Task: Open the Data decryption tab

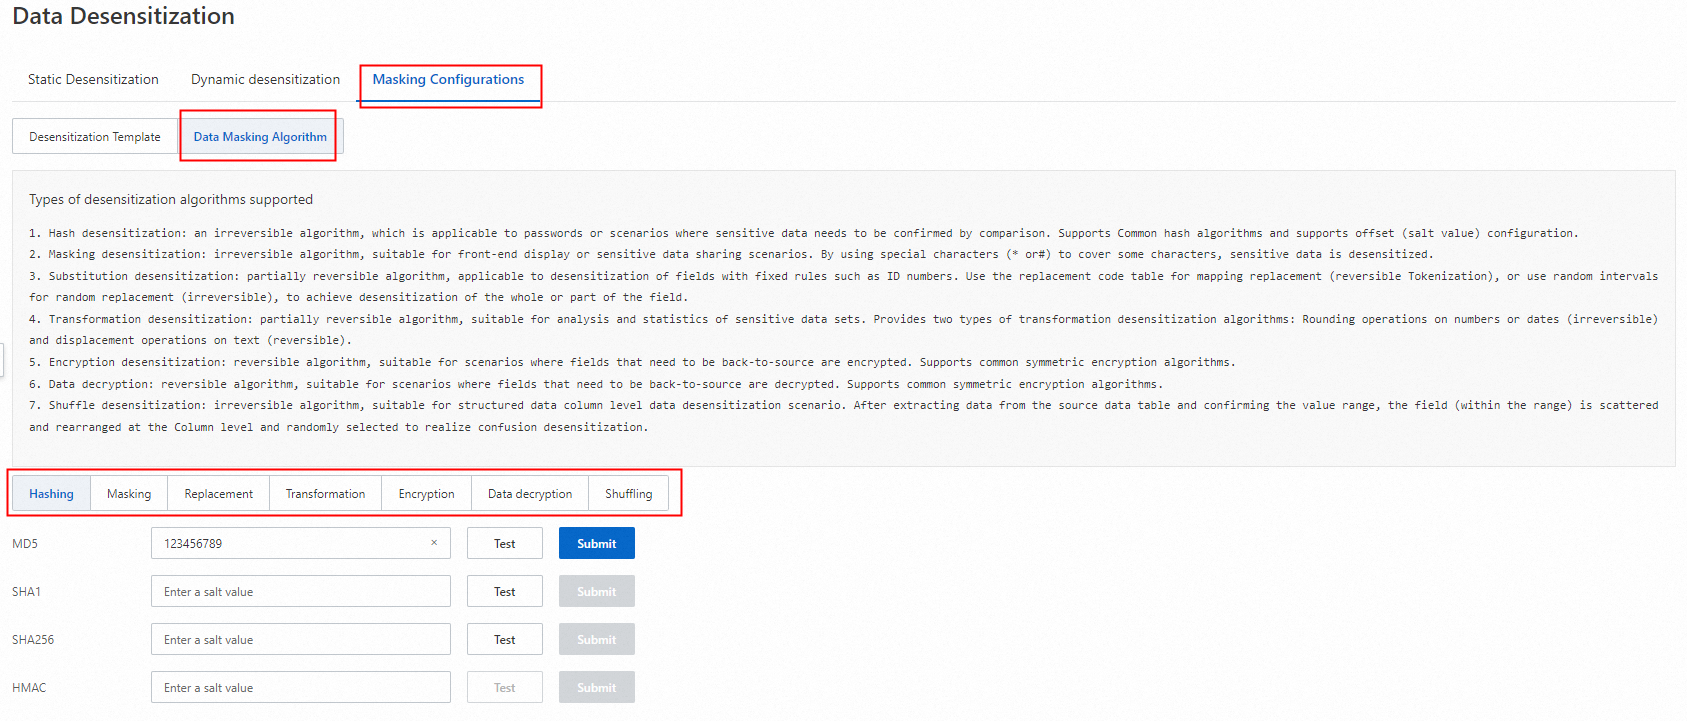Action: coord(530,494)
